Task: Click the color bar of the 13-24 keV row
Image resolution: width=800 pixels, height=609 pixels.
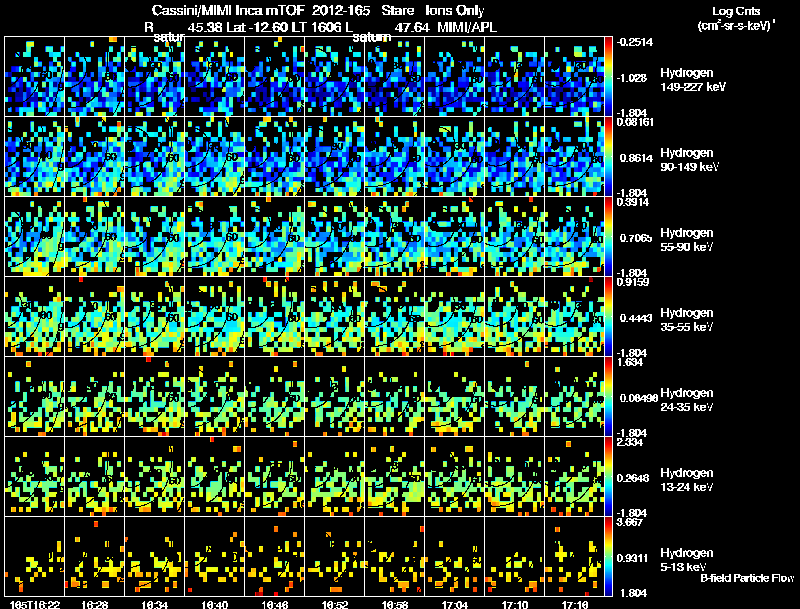Action: point(608,477)
